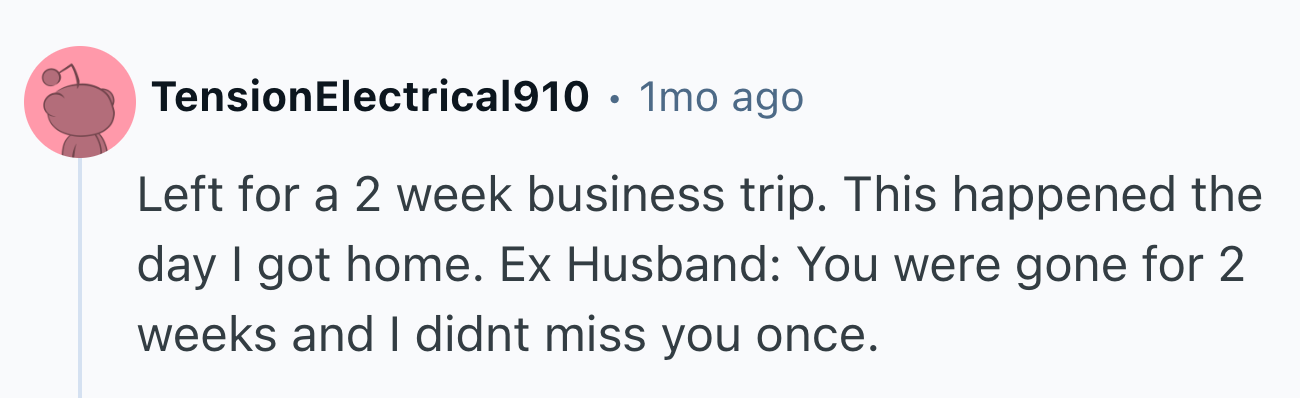Image resolution: width=1300 pixels, height=398 pixels.
Task: Click the Snoo head silhouette in the avatar
Action: coord(84,112)
